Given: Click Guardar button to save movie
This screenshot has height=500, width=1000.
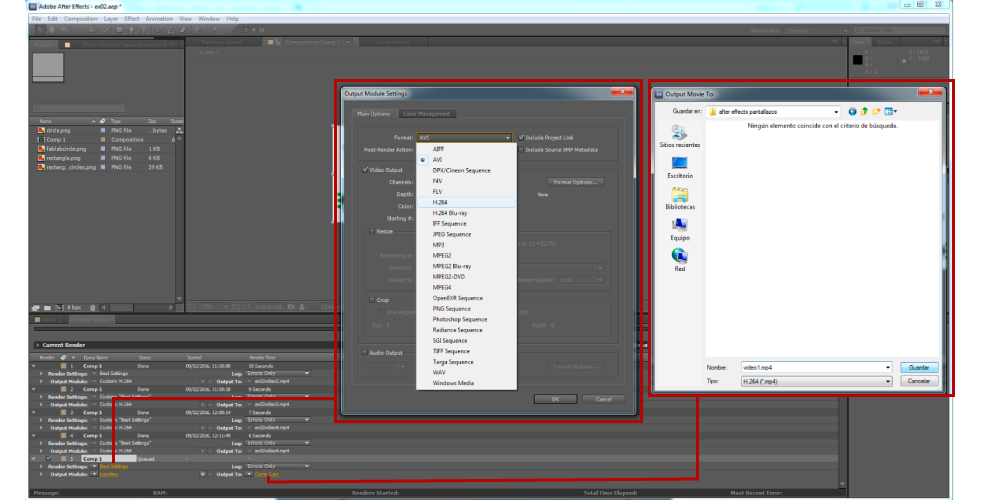Looking at the screenshot, I should pos(919,368).
